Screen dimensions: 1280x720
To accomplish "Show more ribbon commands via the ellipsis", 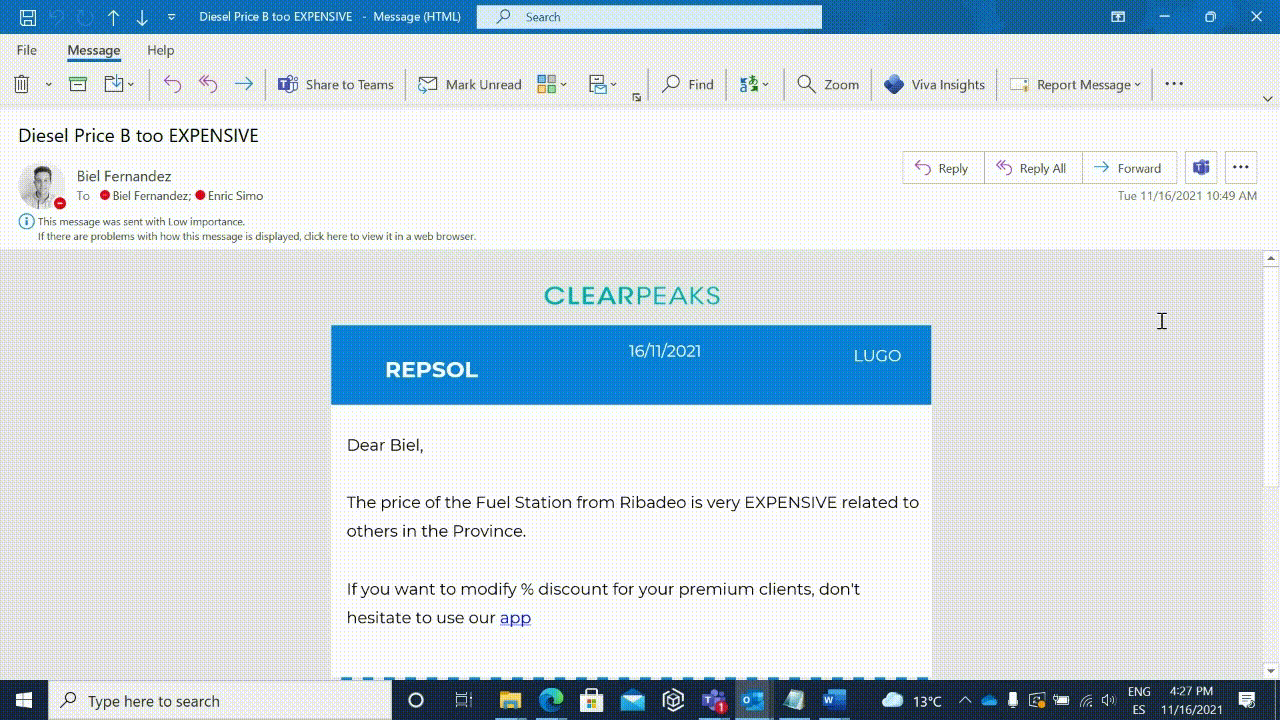I will click(1174, 84).
